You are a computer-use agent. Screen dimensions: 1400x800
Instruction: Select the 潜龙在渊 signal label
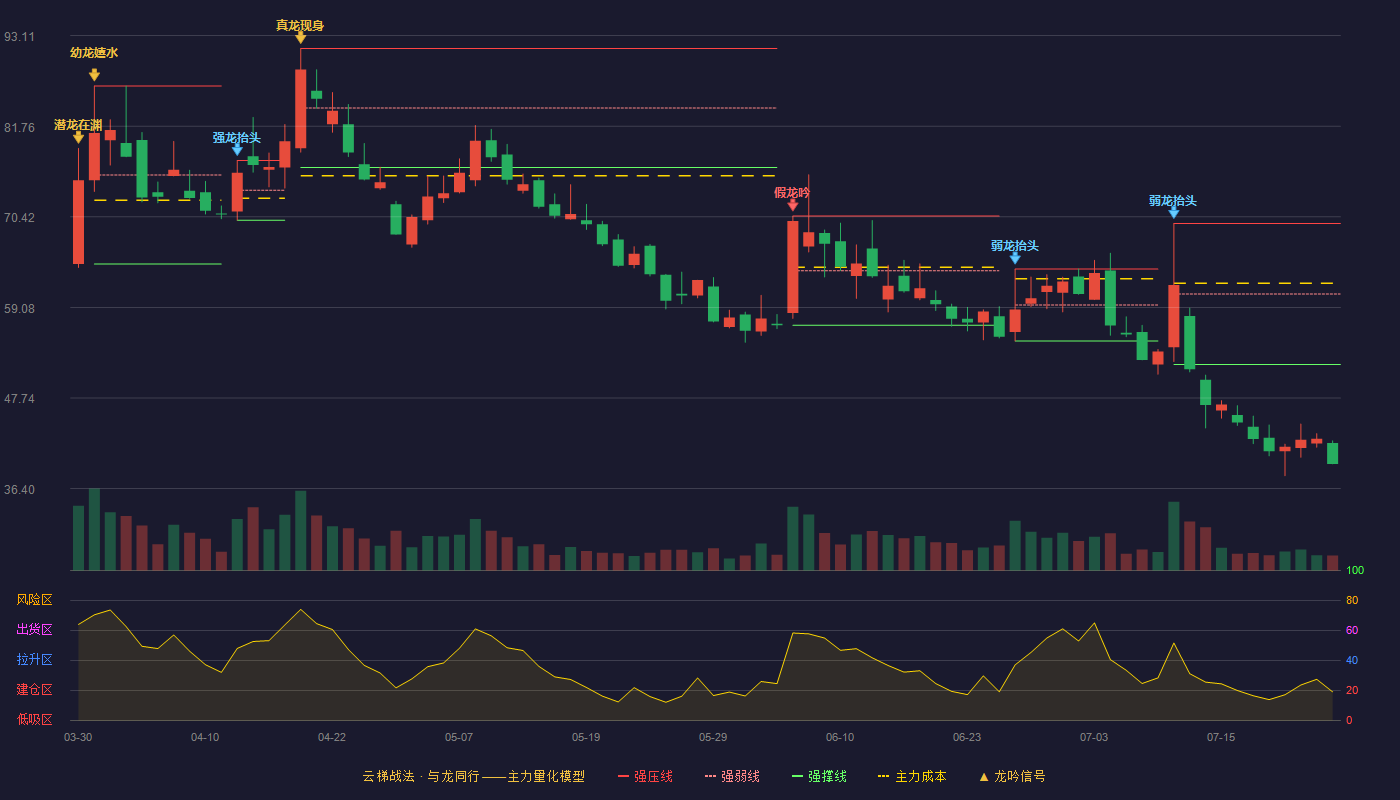coord(78,125)
